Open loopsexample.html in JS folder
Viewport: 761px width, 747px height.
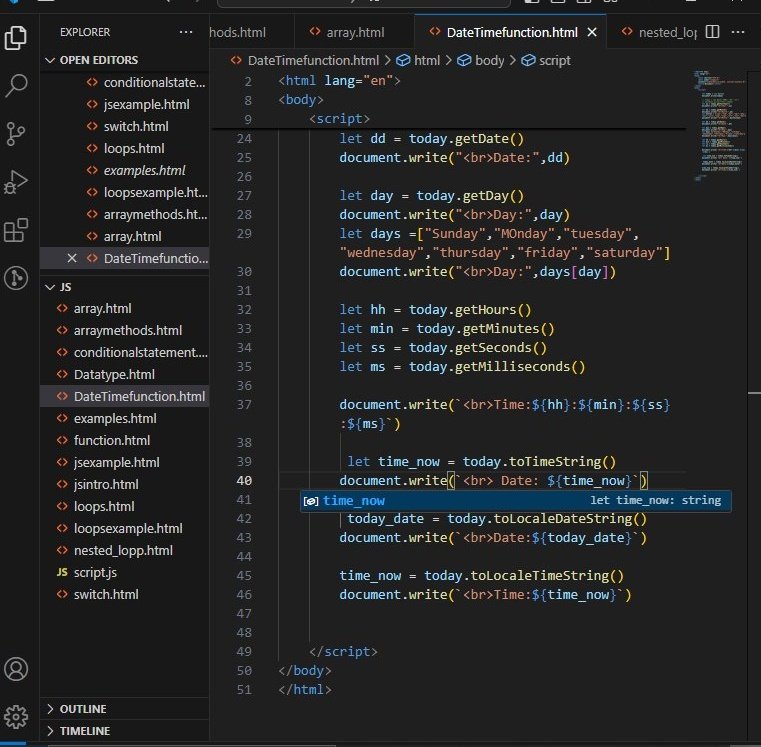pos(124,528)
